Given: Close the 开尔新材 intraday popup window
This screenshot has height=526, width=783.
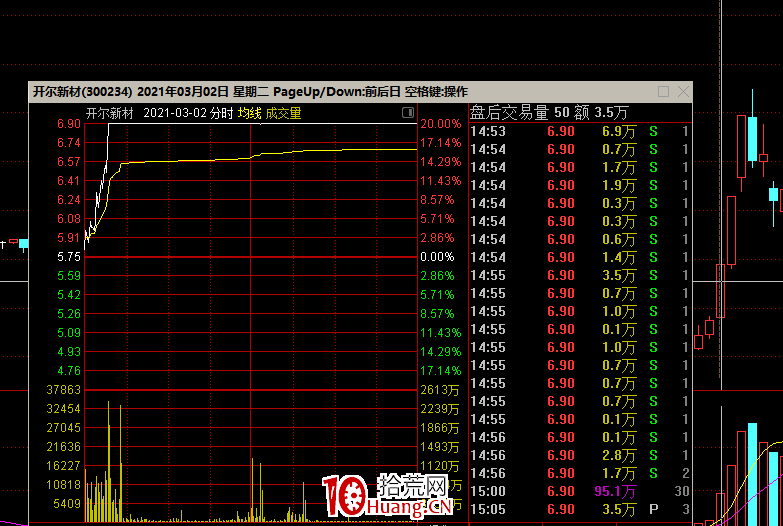Looking at the screenshot, I should [683, 92].
